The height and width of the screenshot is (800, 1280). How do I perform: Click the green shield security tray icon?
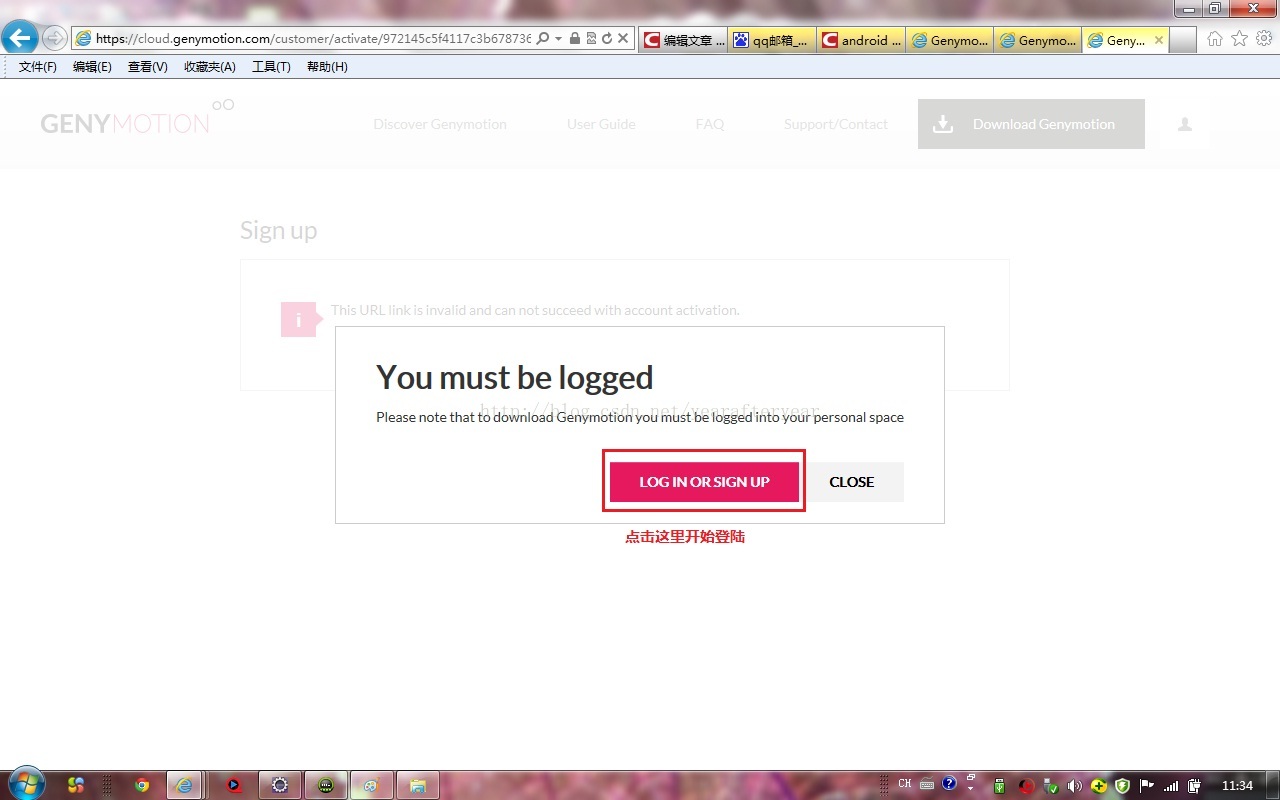(x=1123, y=786)
